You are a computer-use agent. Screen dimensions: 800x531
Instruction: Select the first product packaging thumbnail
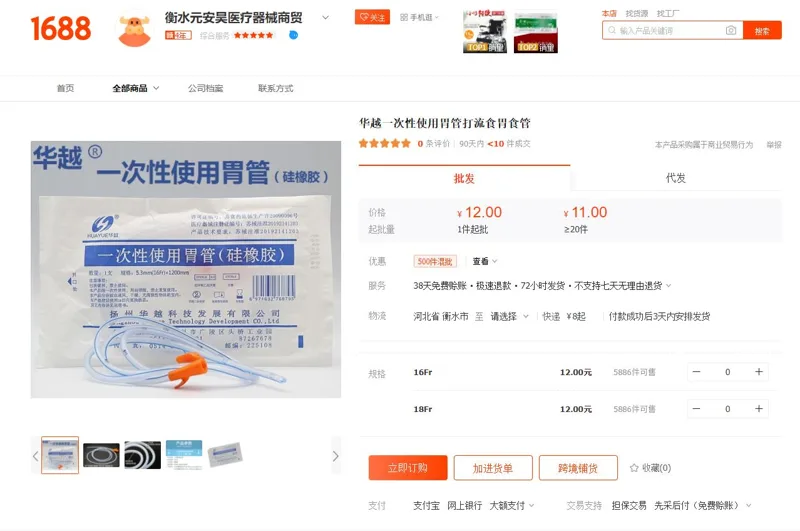coord(60,455)
